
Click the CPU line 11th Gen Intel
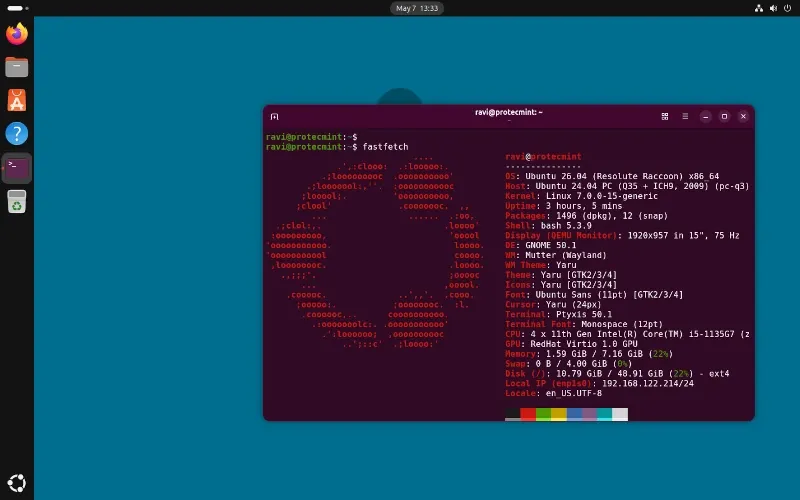[628, 334]
